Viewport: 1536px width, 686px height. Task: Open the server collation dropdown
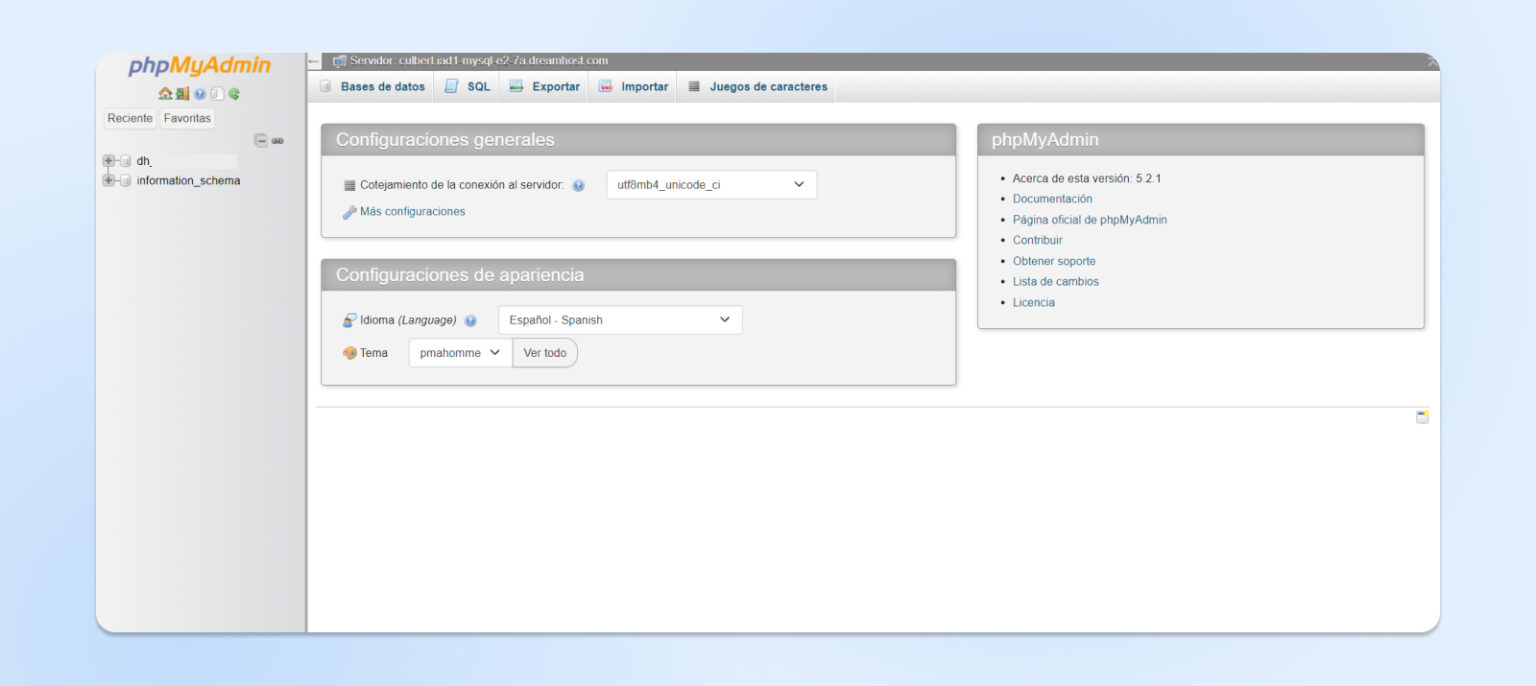coord(710,184)
